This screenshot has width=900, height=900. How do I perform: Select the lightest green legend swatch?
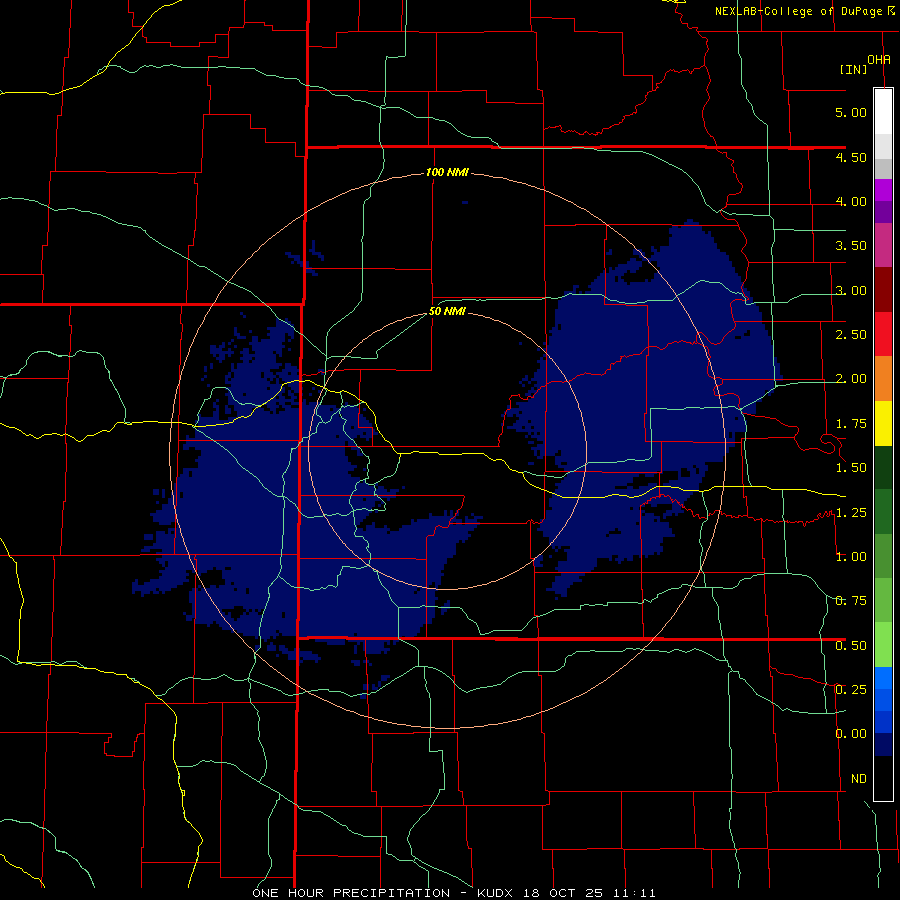883,645
